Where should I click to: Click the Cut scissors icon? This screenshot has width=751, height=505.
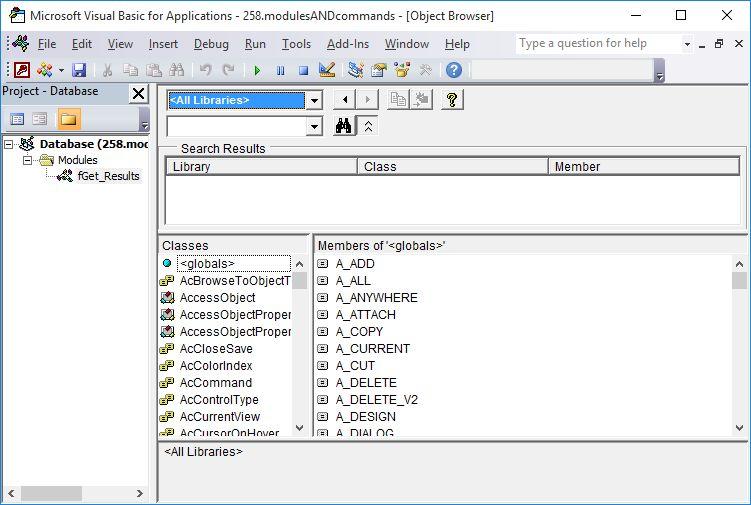pos(107,70)
